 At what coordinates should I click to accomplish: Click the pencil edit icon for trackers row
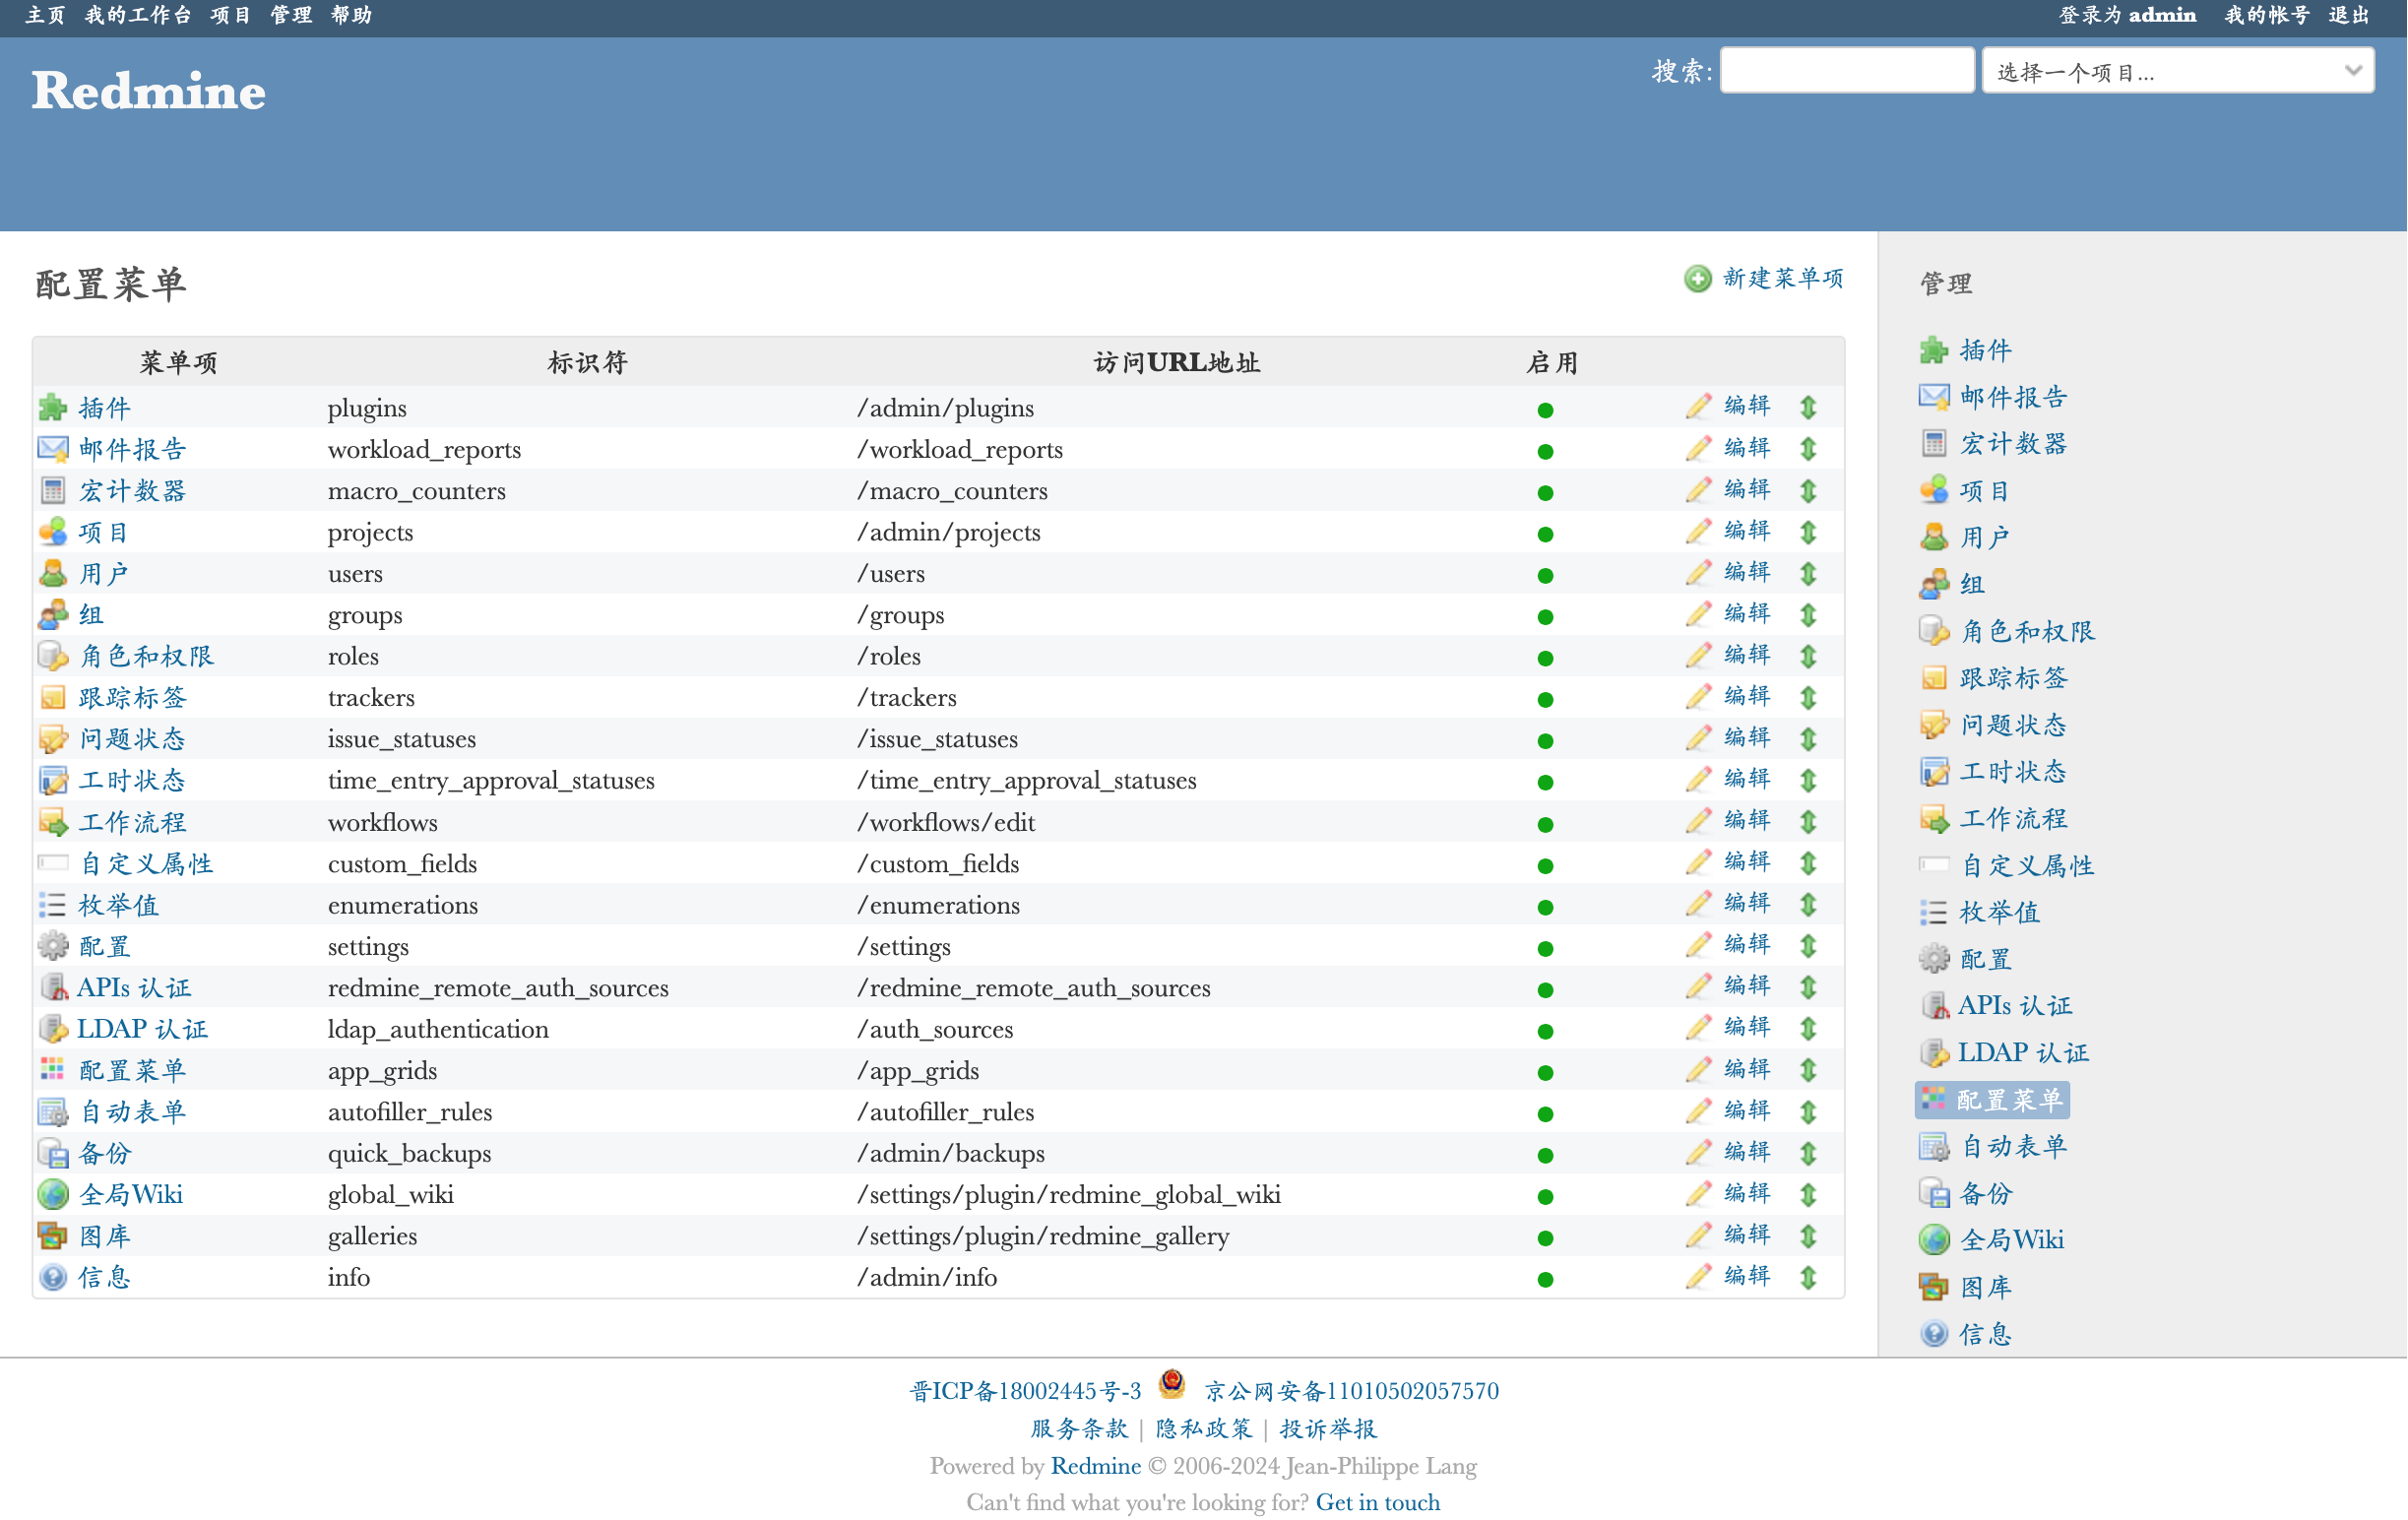pyautogui.click(x=1697, y=697)
